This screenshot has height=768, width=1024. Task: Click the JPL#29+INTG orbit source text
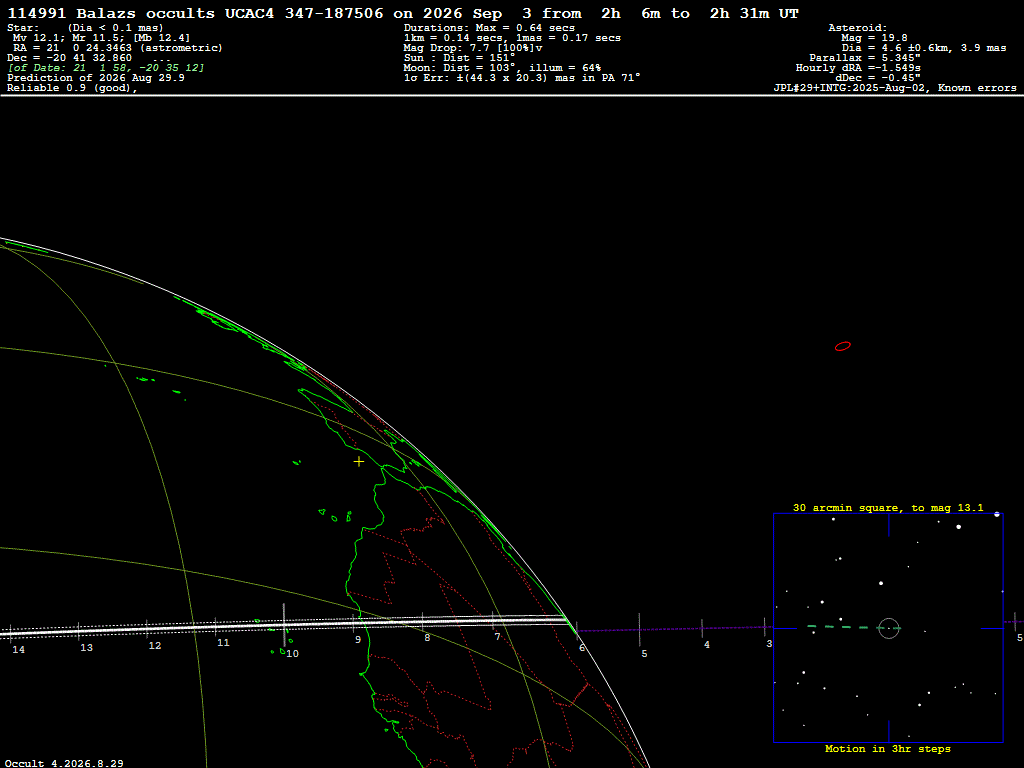point(895,88)
